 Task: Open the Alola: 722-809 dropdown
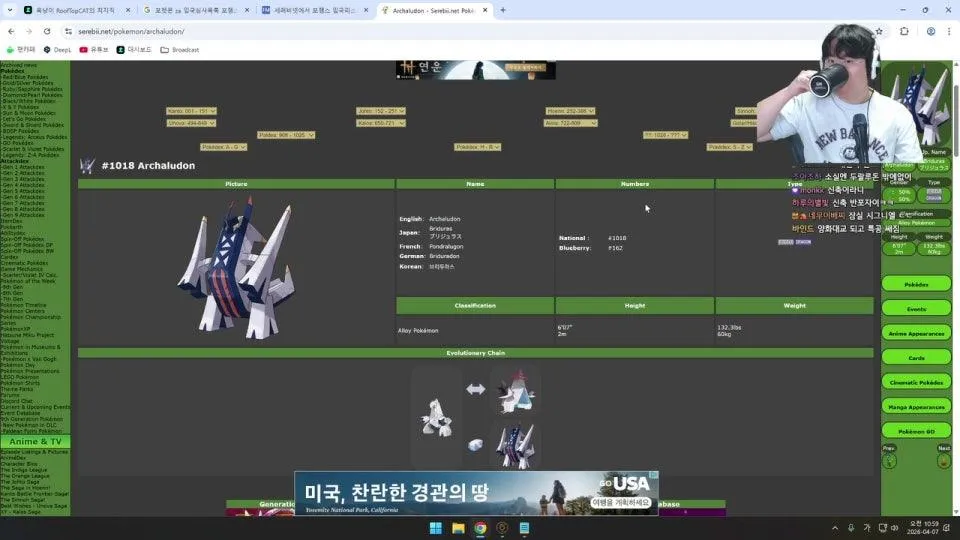pyautogui.click(x=570, y=123)
